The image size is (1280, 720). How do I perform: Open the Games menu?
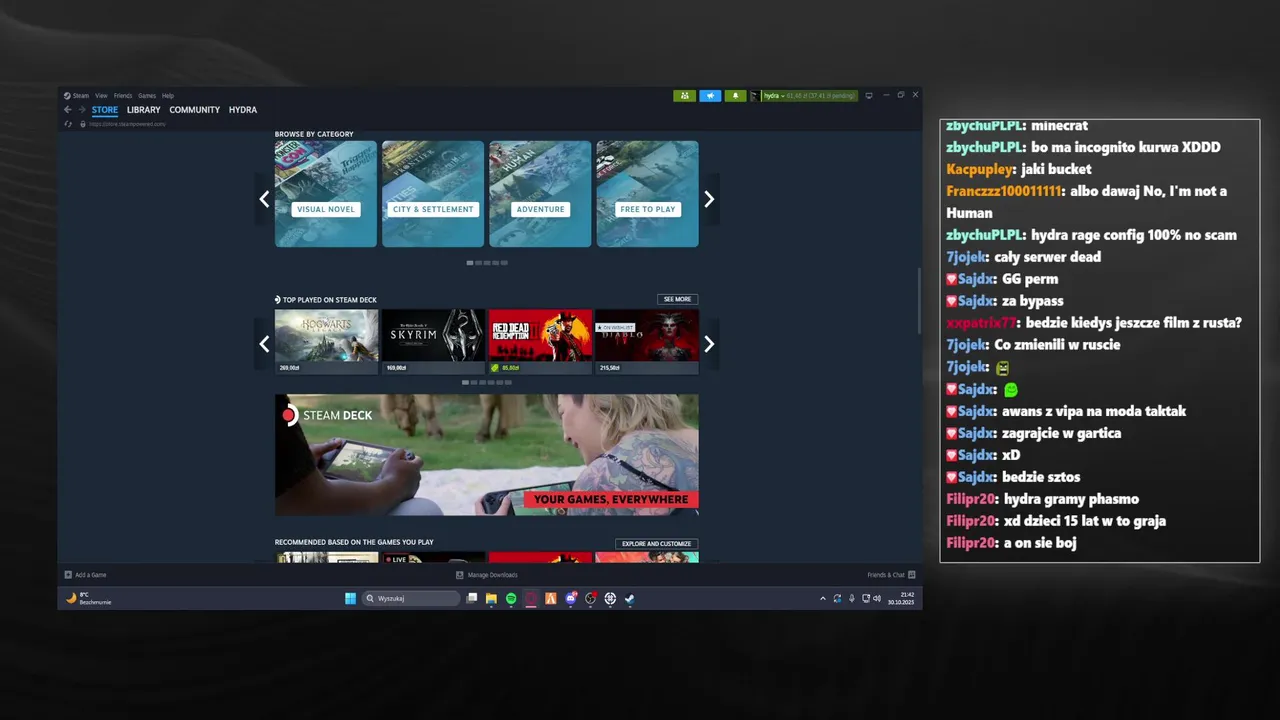coord(147,96)
